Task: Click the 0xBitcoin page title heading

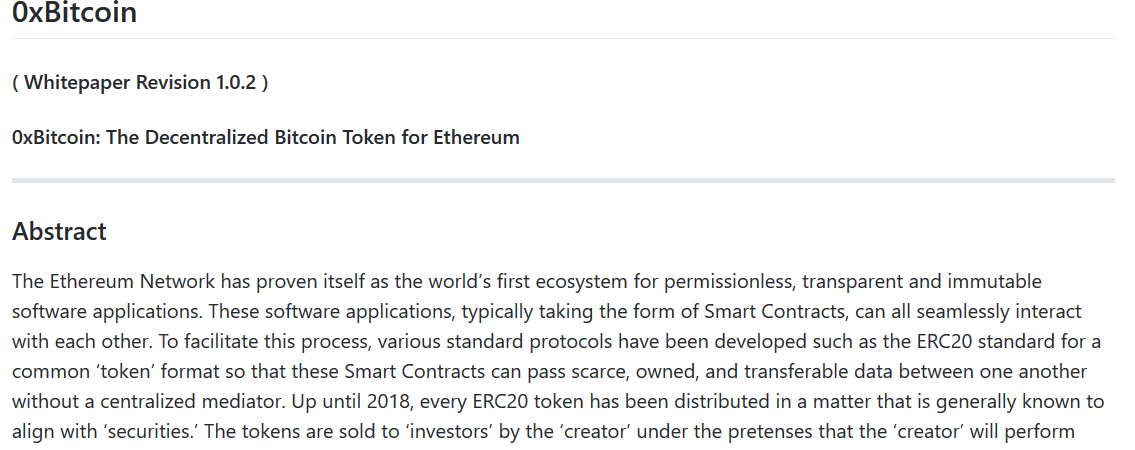Action: click(75, 13)
